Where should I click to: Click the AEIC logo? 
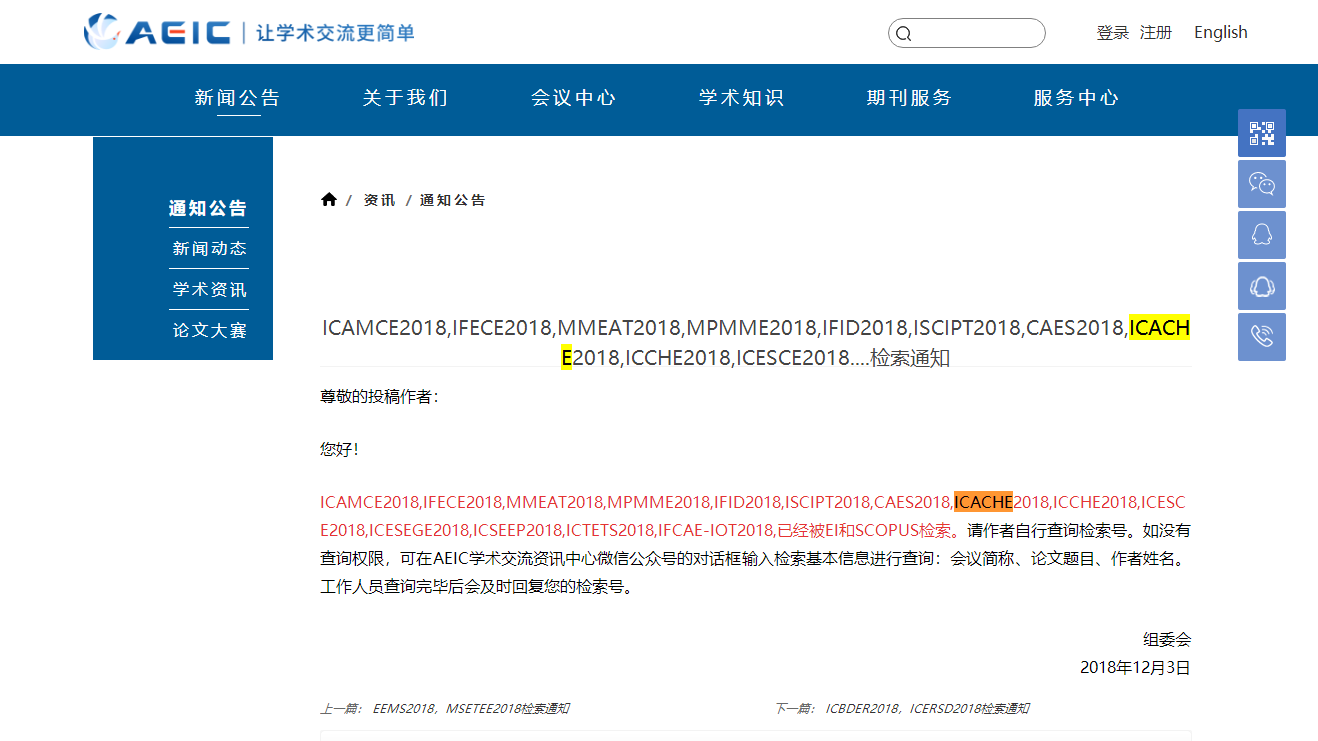(x=157, y=32)
